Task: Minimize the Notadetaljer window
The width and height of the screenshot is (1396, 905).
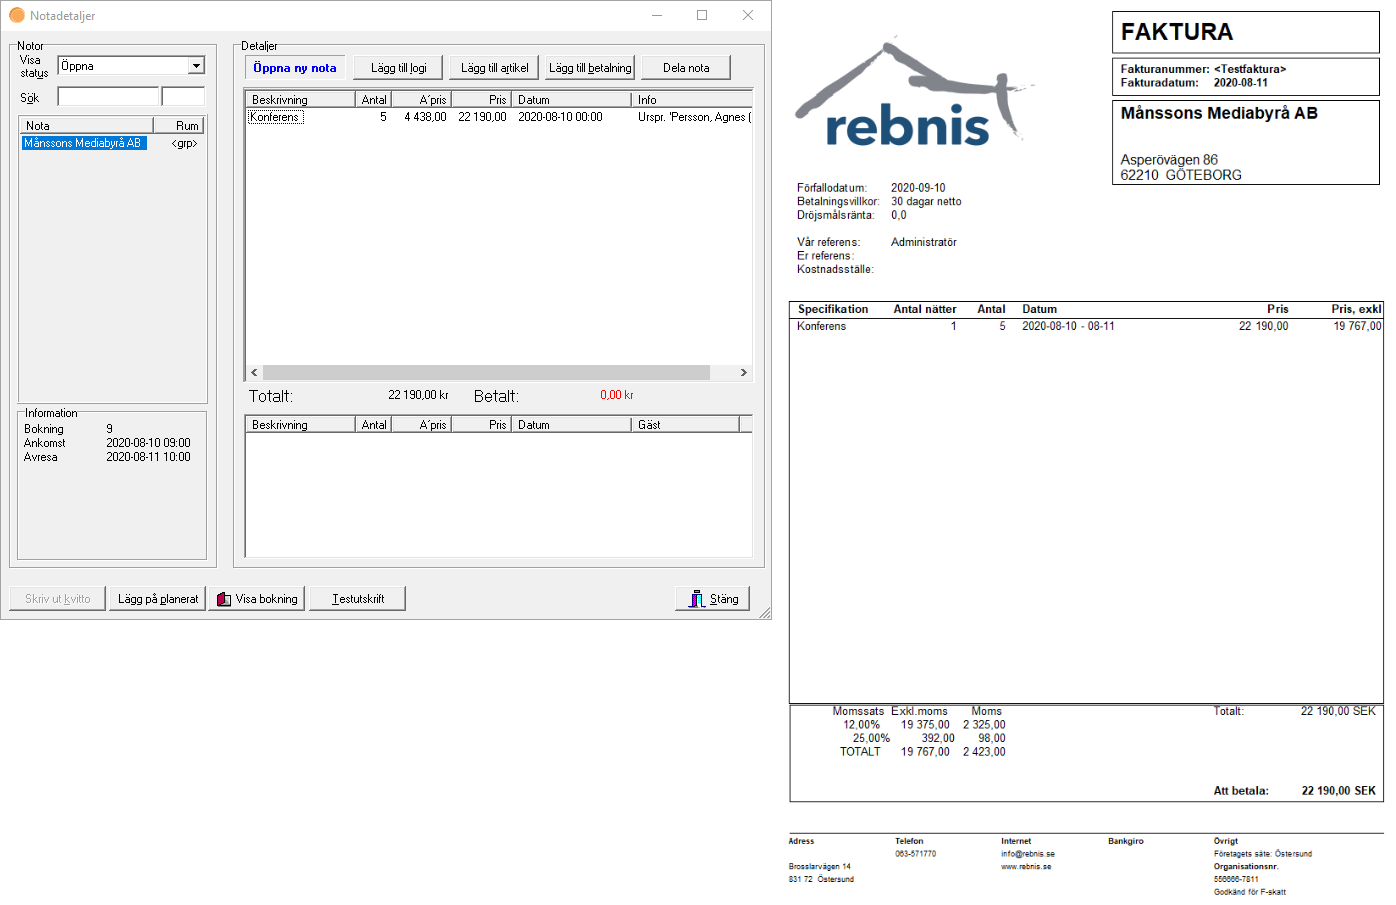Action: click(657, 16)
